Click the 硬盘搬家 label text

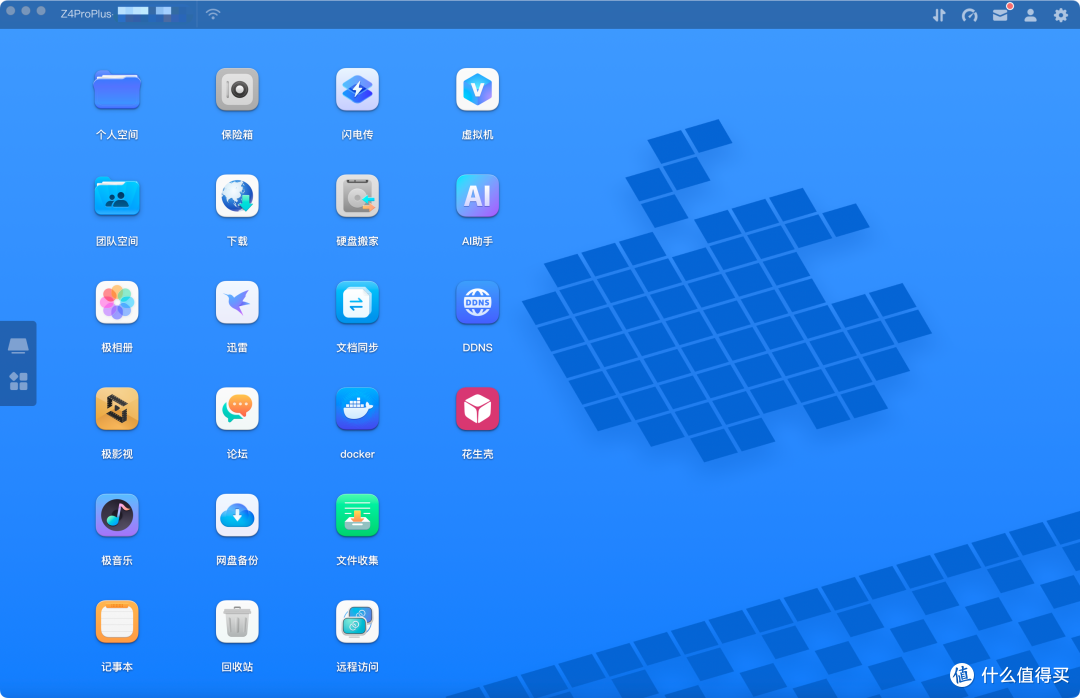click(357, 241)
